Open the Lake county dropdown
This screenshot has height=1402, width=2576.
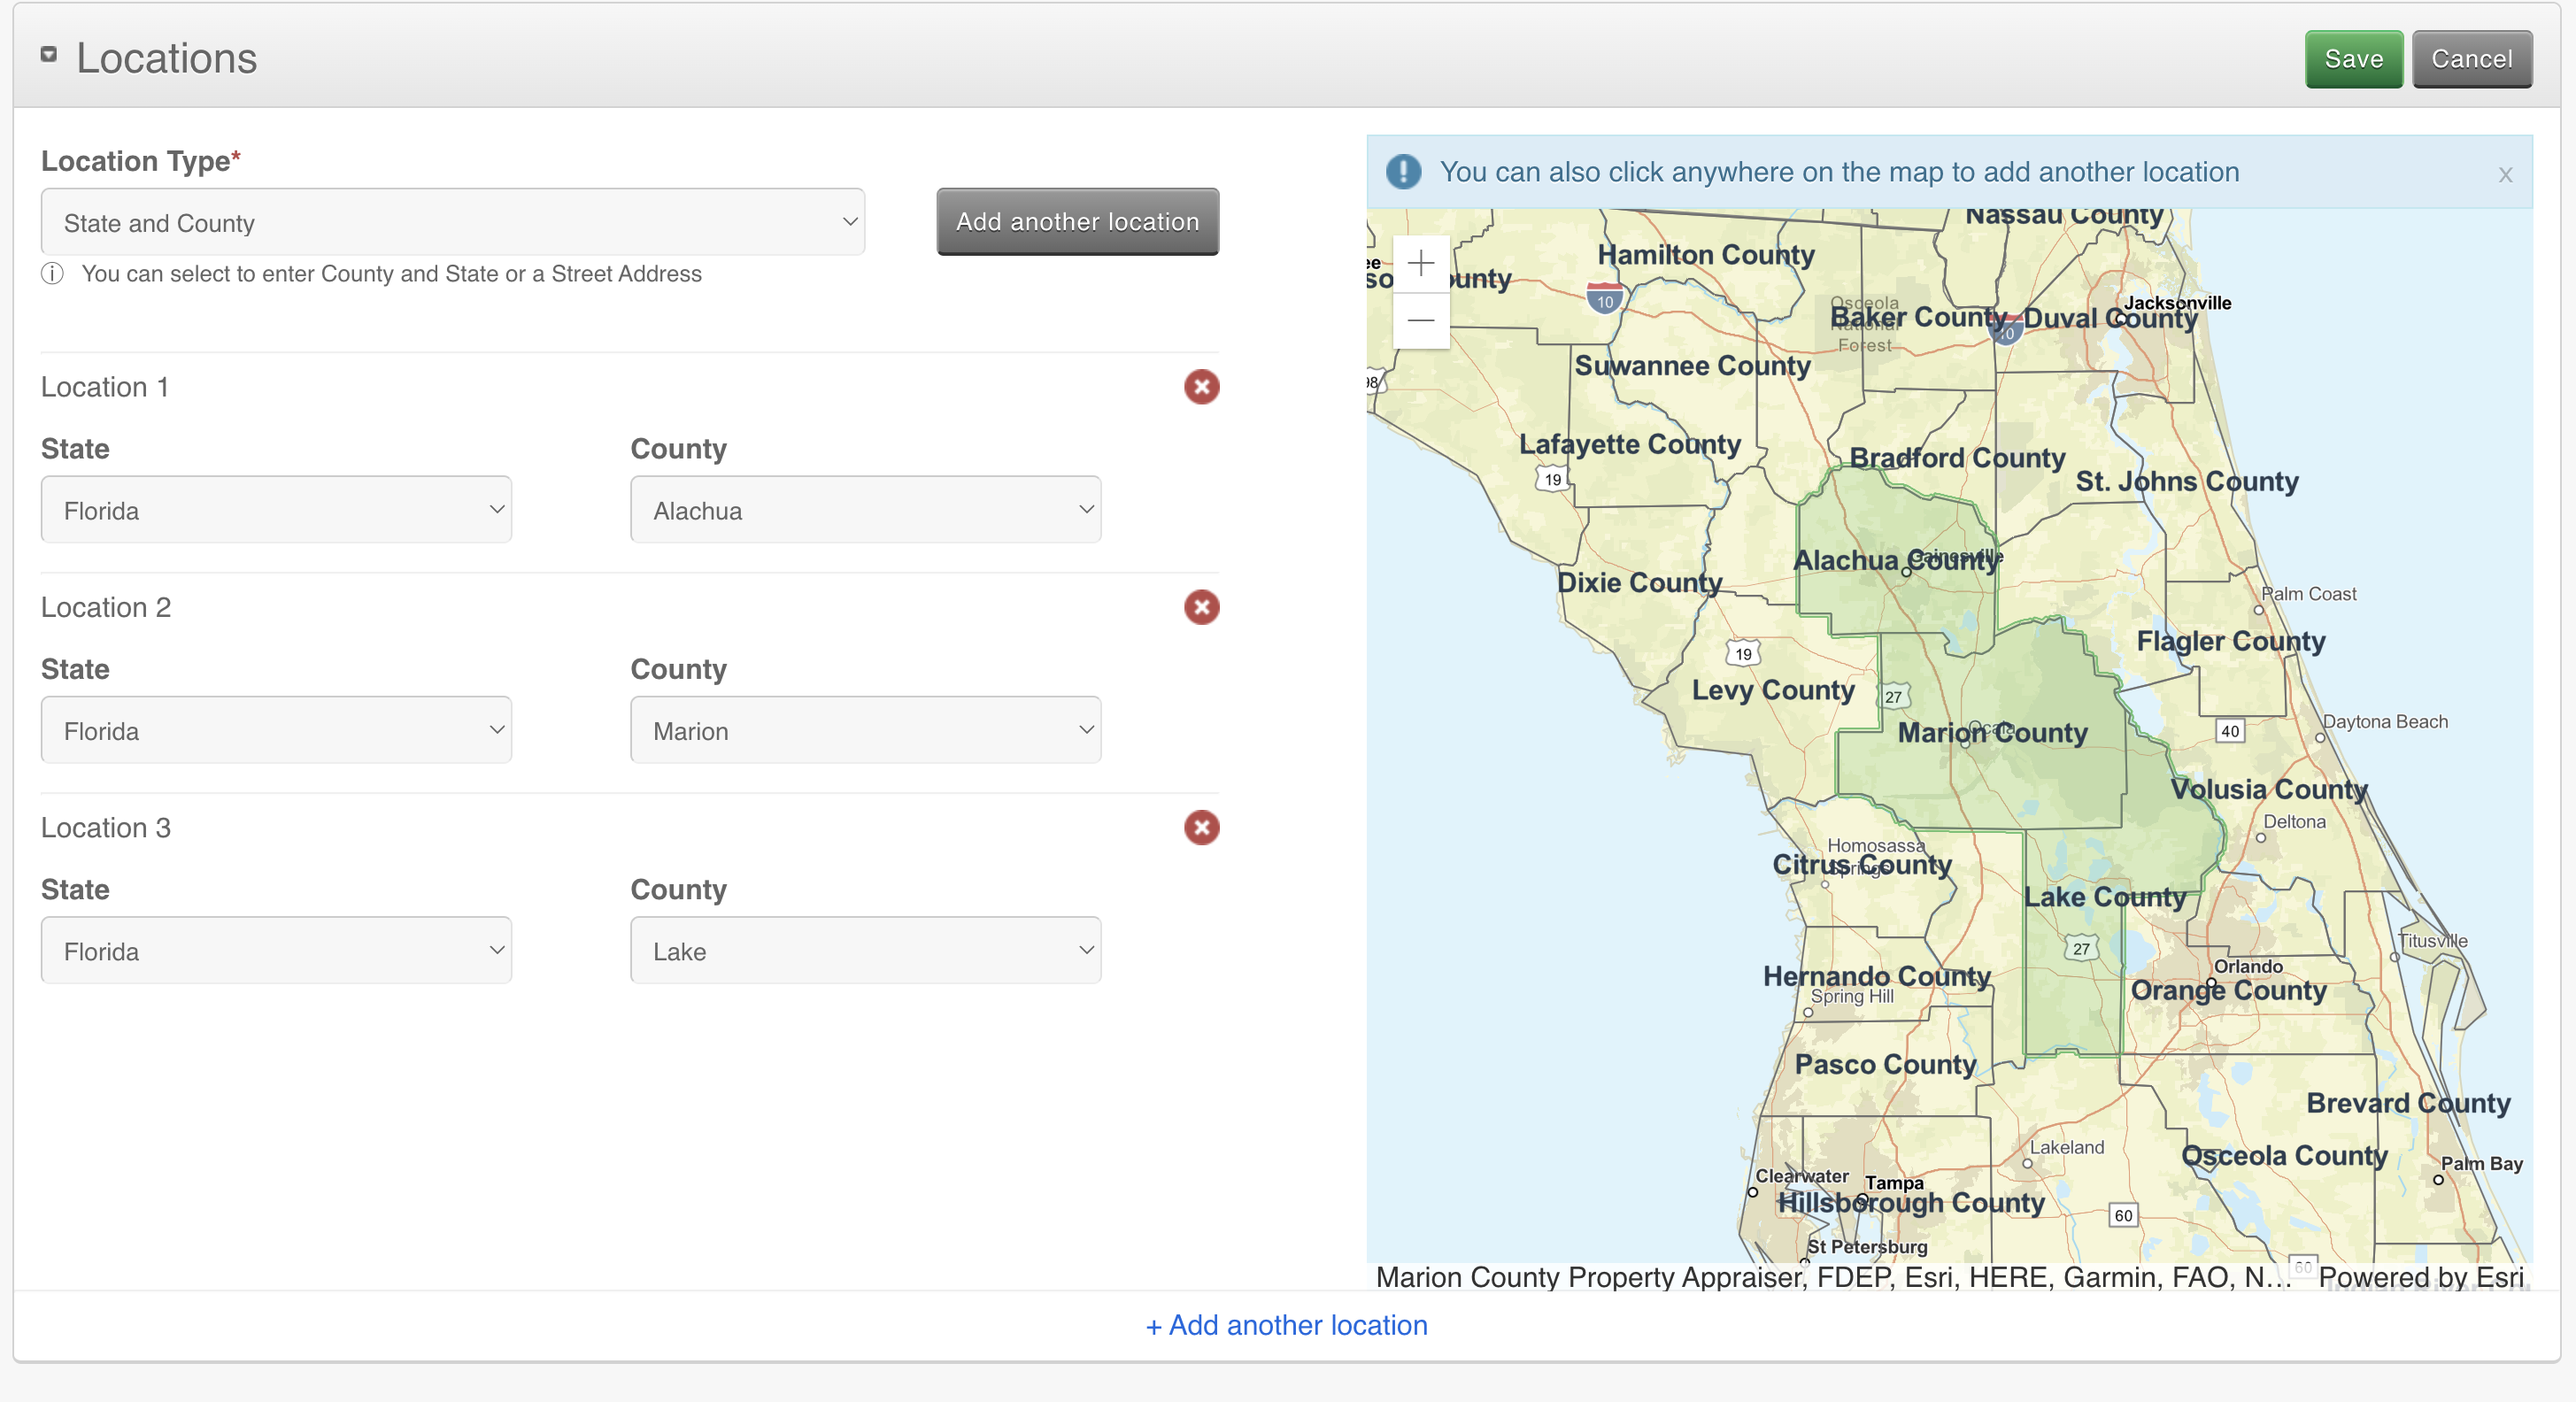coord(865,950)
